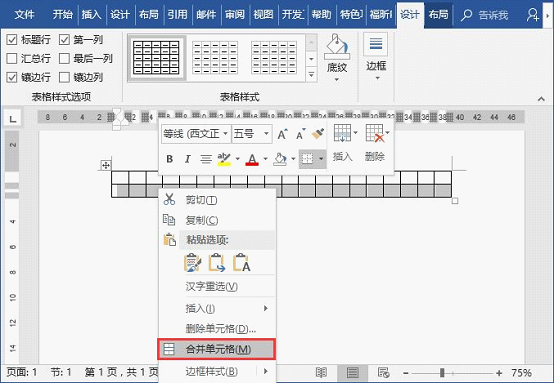Choose Merge Formatting paste option icon
The height and width of the screenshot is (383, 554).
coord(217,263)
